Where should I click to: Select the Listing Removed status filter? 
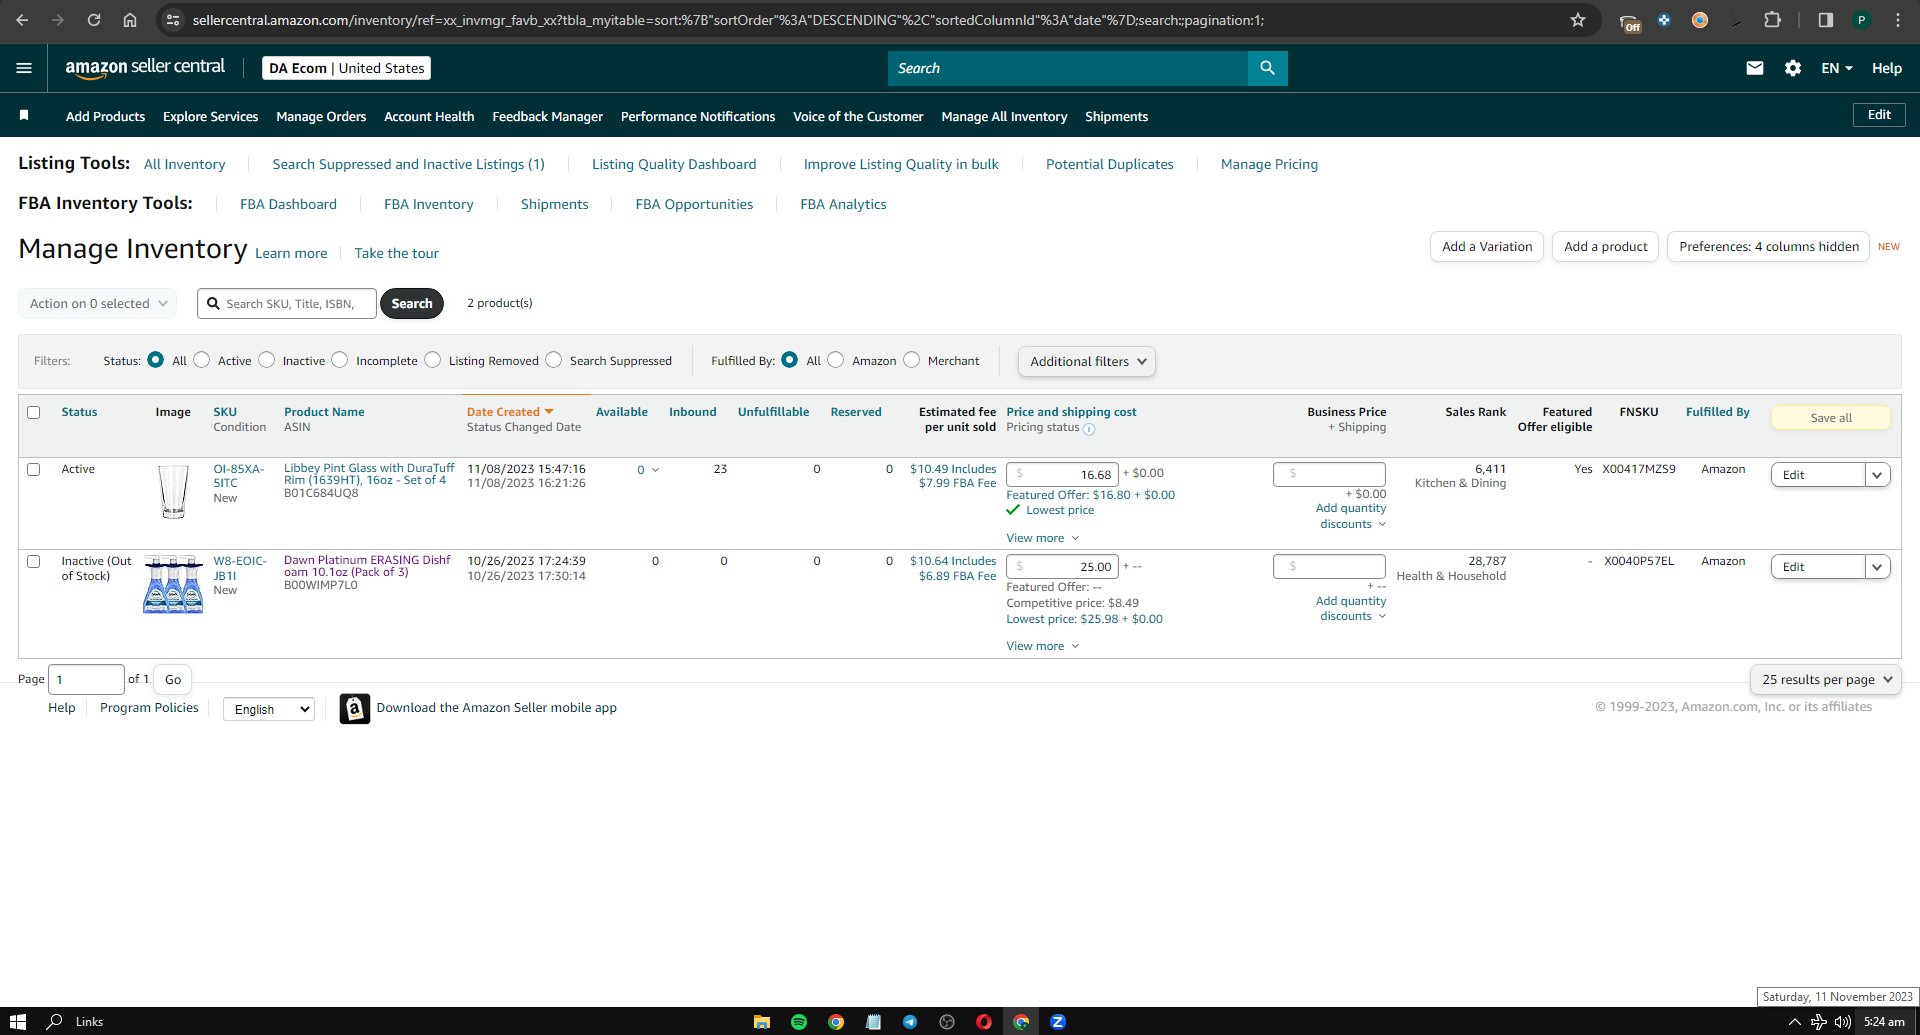point(433,360)
